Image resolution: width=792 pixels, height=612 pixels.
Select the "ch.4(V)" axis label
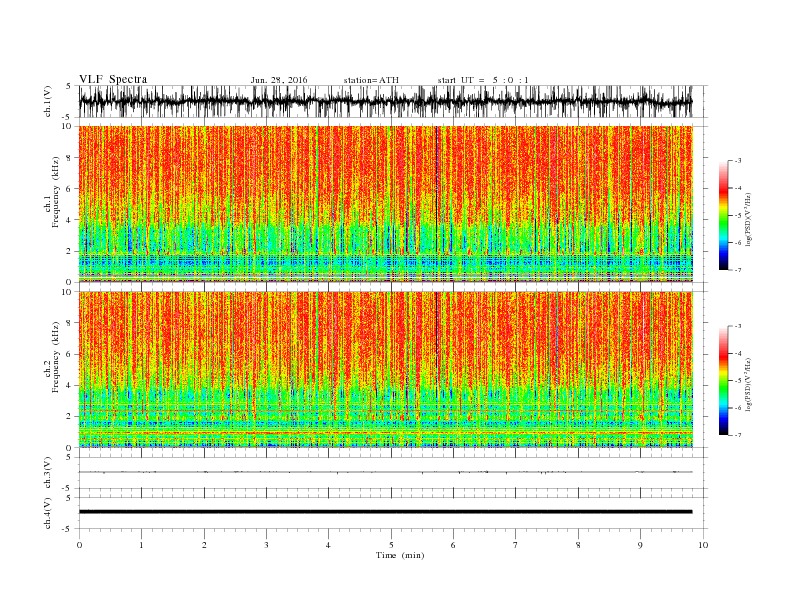[x=48, y=513]
